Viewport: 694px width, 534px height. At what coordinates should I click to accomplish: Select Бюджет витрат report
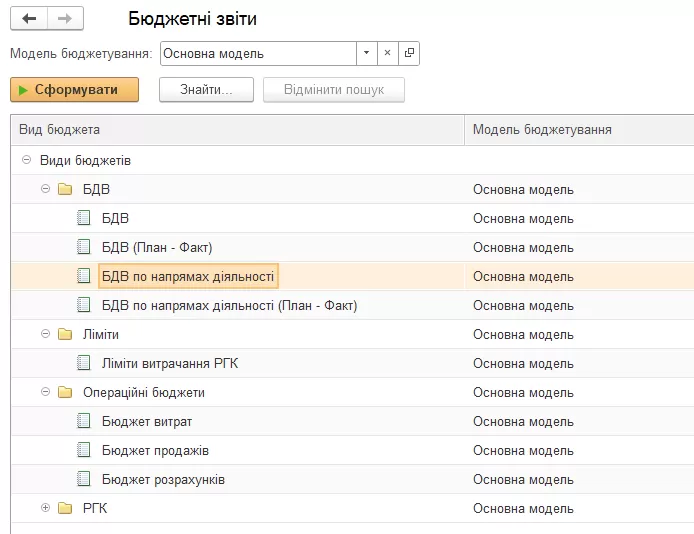(147, 422)
